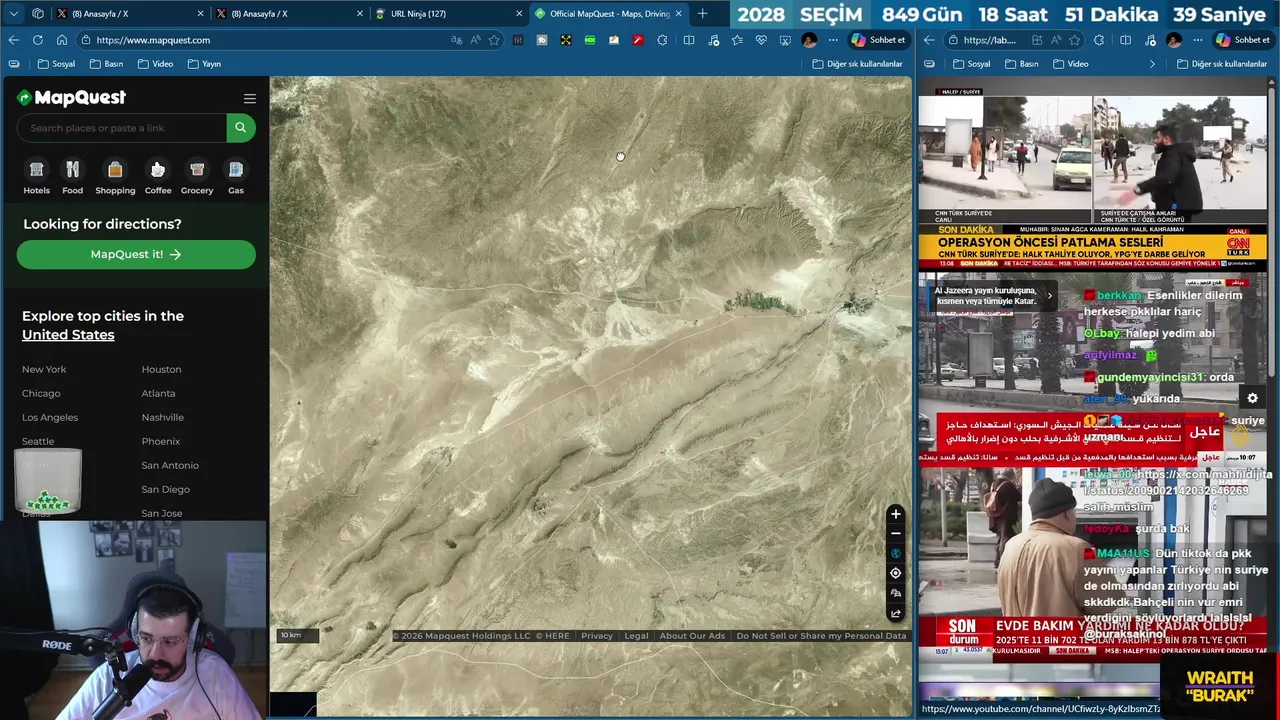The width and height of the screenshot is (1280, 720).
Task: Open a new browser tab with plus
Action: click(x=702, y=14)
